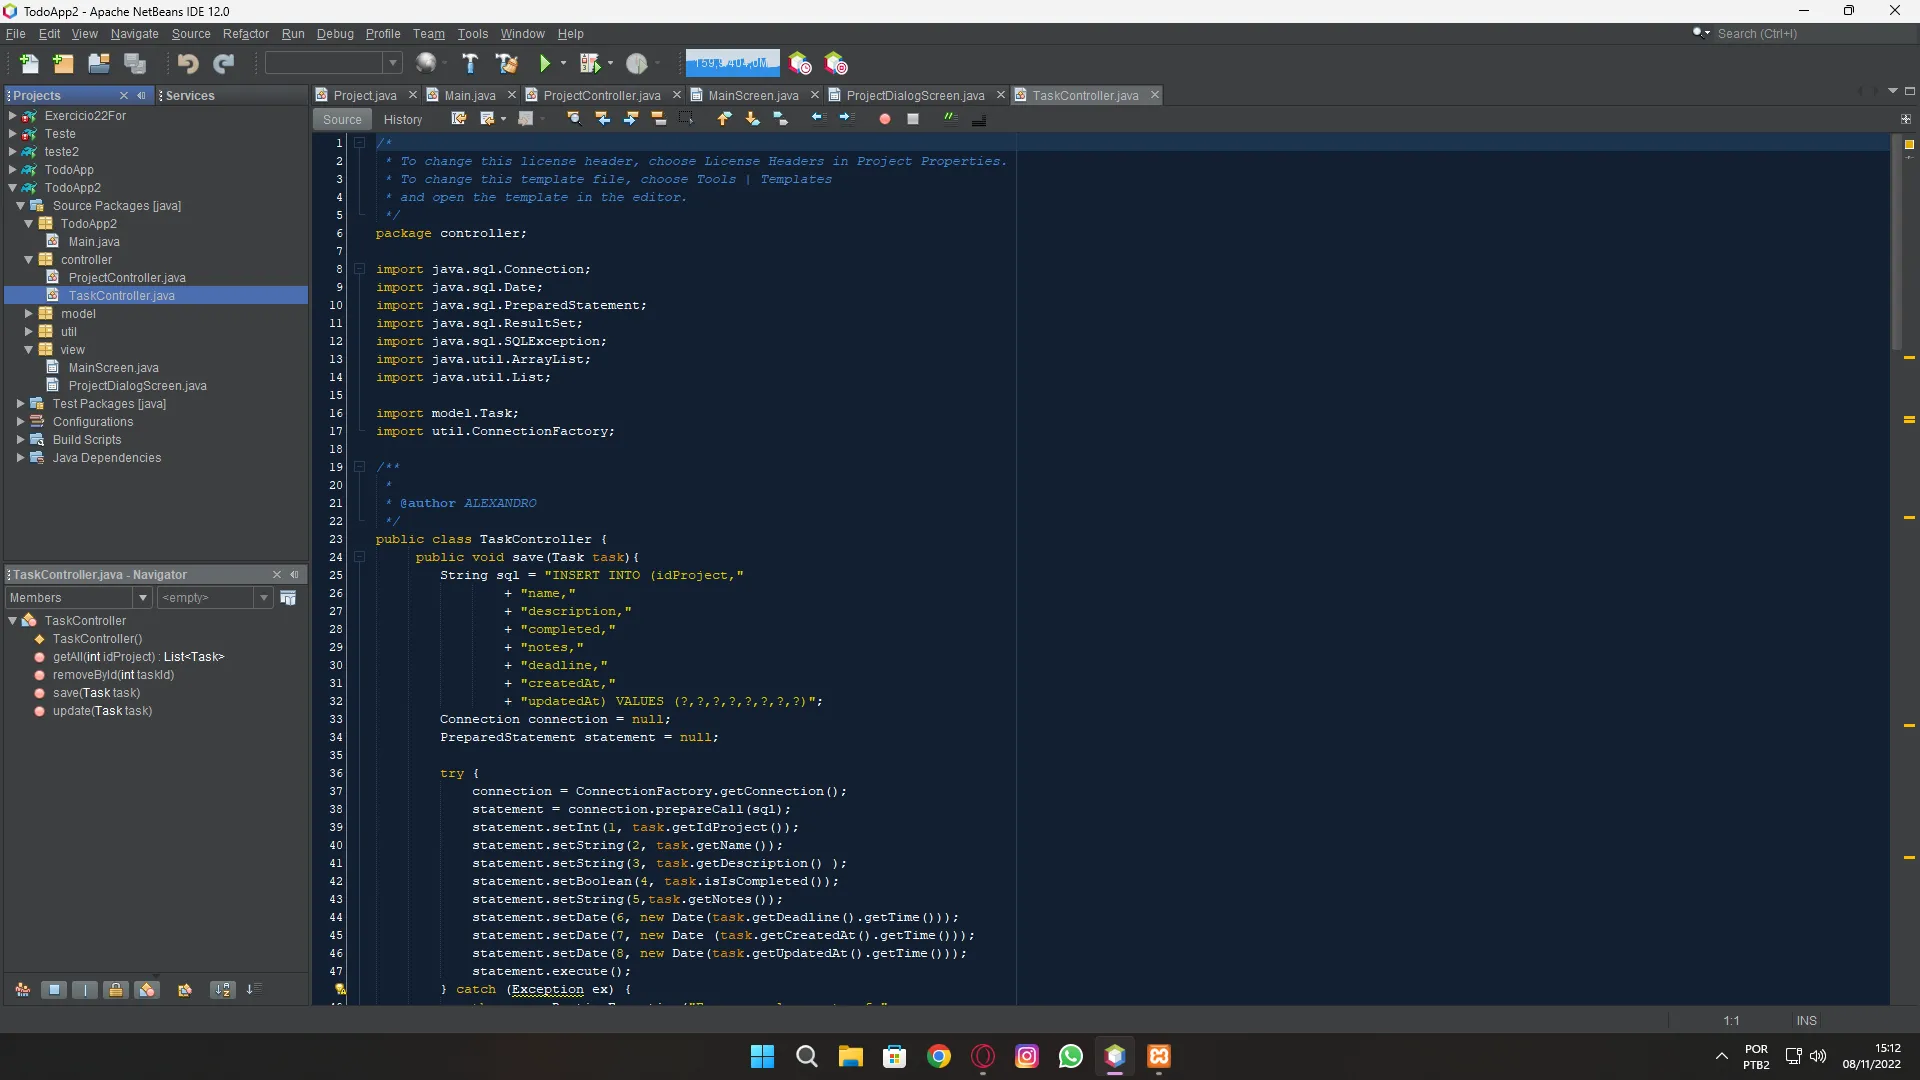Viewport: 1920px width, 1080px height.
Task: Jump to Next Bookmark icon
Action: 752,119
